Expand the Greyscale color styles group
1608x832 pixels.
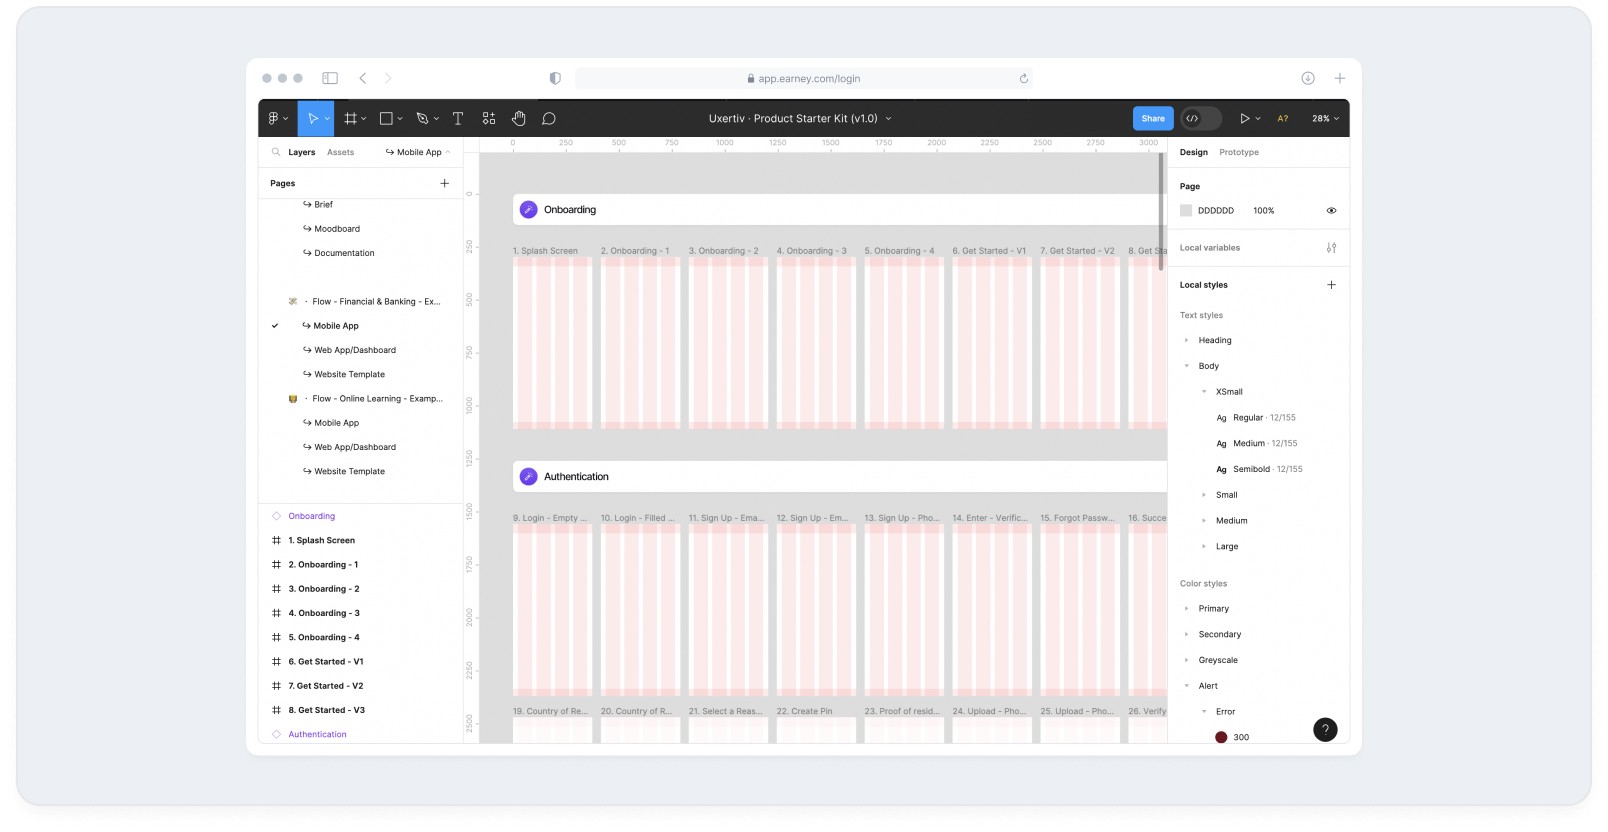click(1187, 660)
